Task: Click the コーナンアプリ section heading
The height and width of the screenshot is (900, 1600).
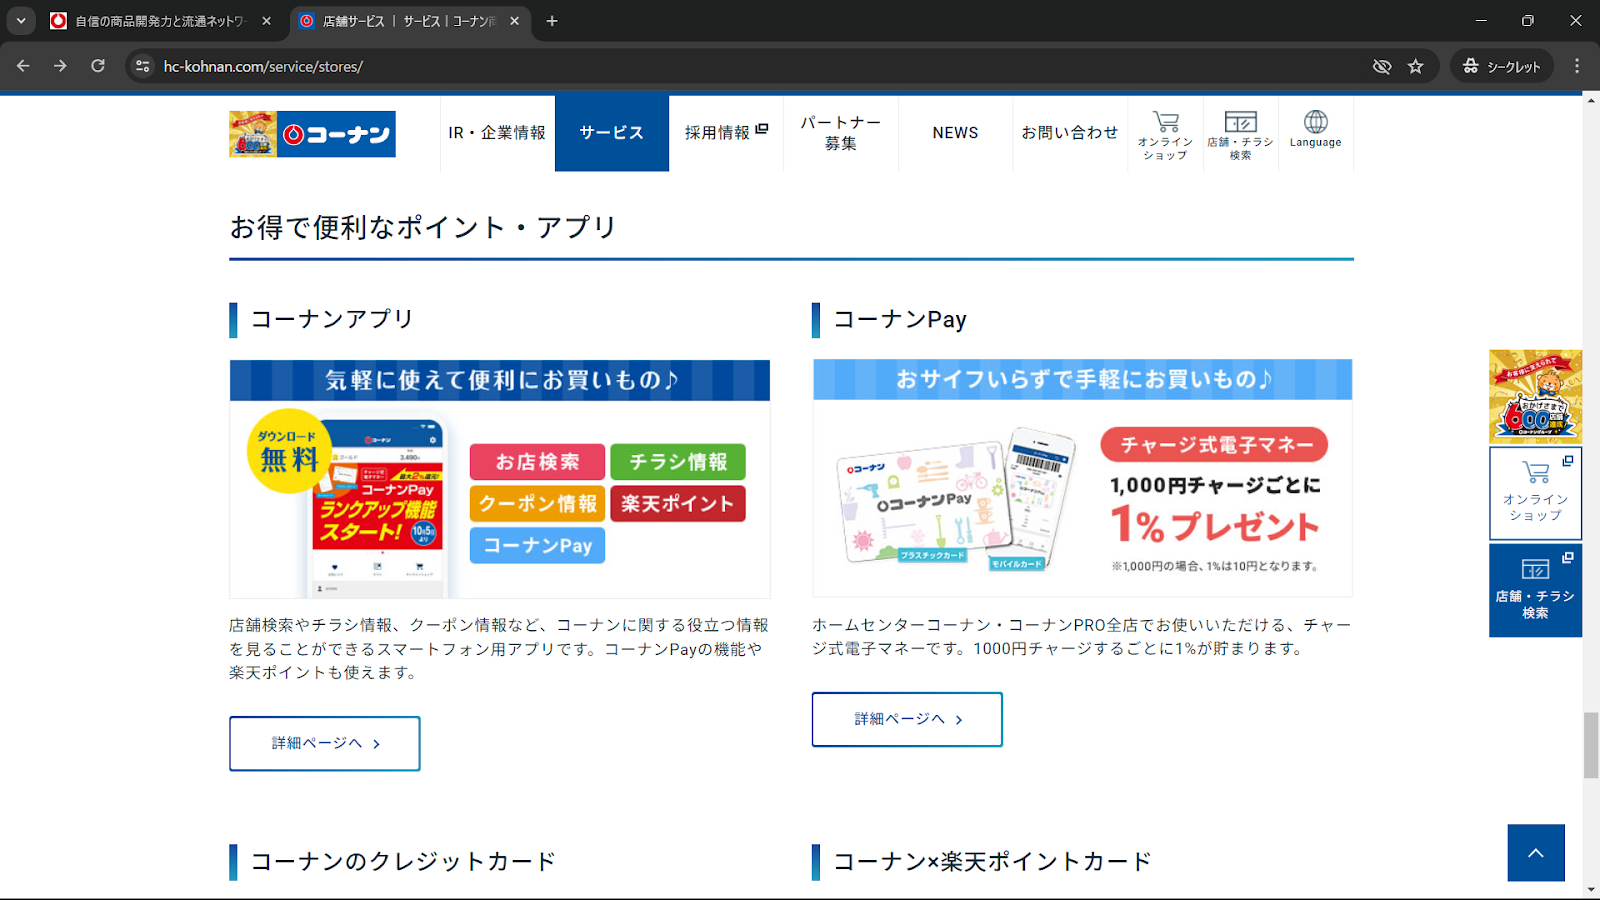Action: tap(332, 319)
